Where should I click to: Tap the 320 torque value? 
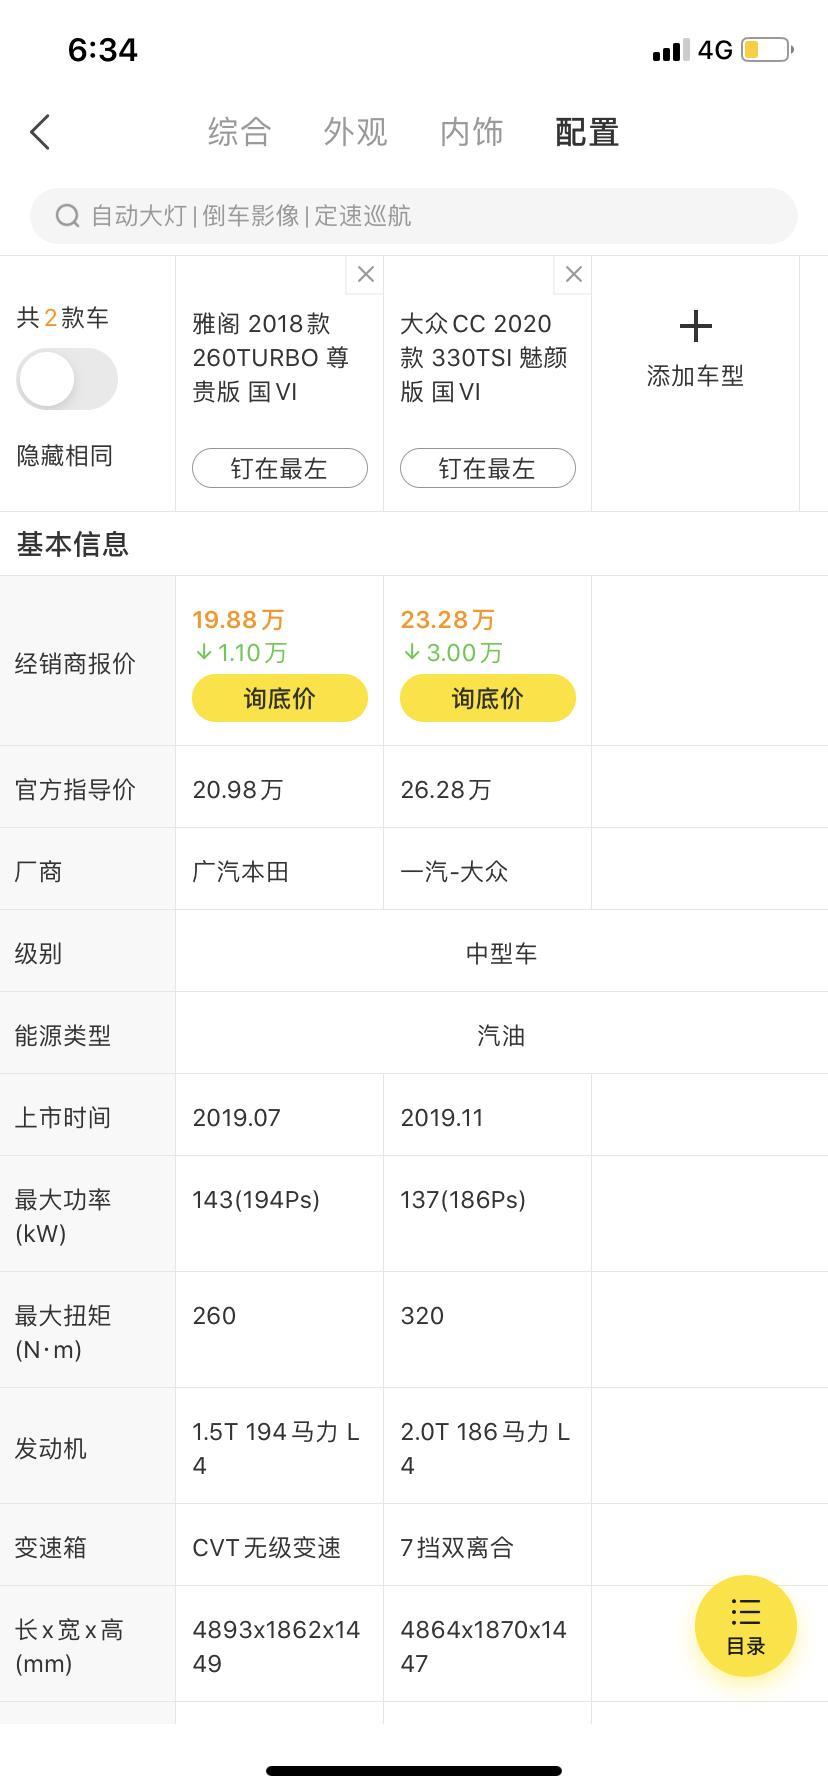(x=422, y=1315)
